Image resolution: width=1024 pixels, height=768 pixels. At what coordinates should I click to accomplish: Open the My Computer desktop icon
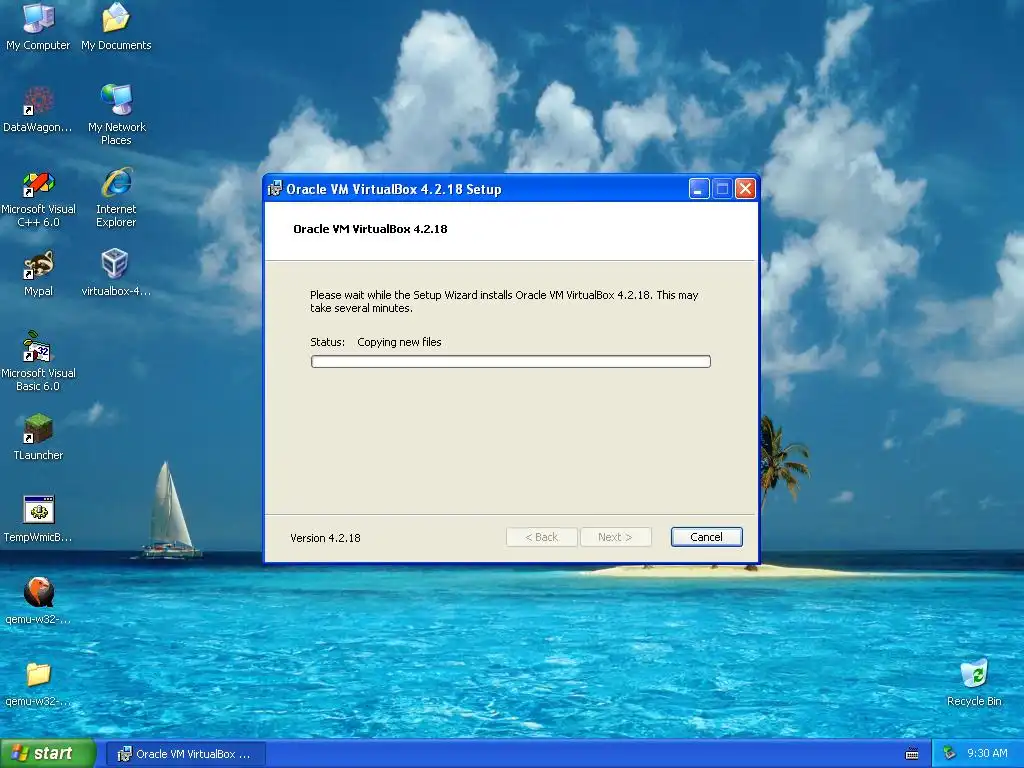click(38, 26)
